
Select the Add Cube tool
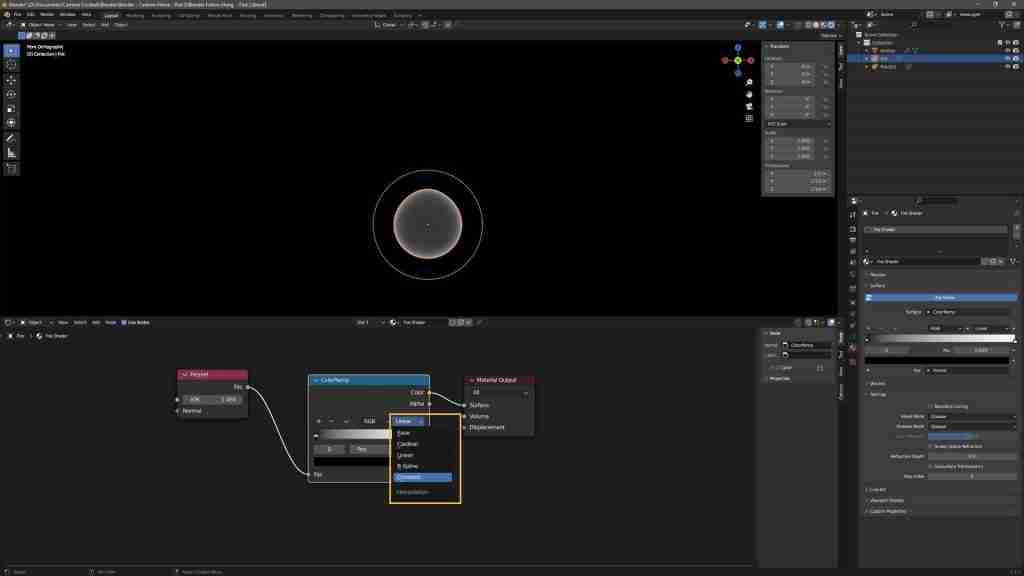point(11,168)
